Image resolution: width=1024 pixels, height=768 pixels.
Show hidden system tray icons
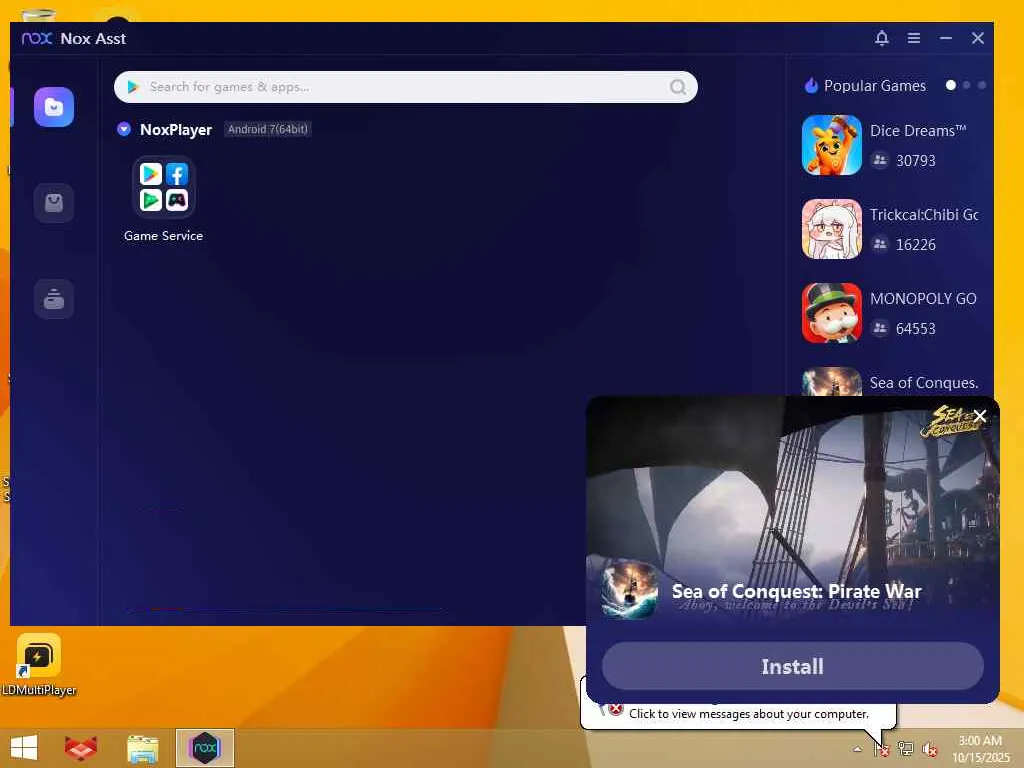coord(857,749)
